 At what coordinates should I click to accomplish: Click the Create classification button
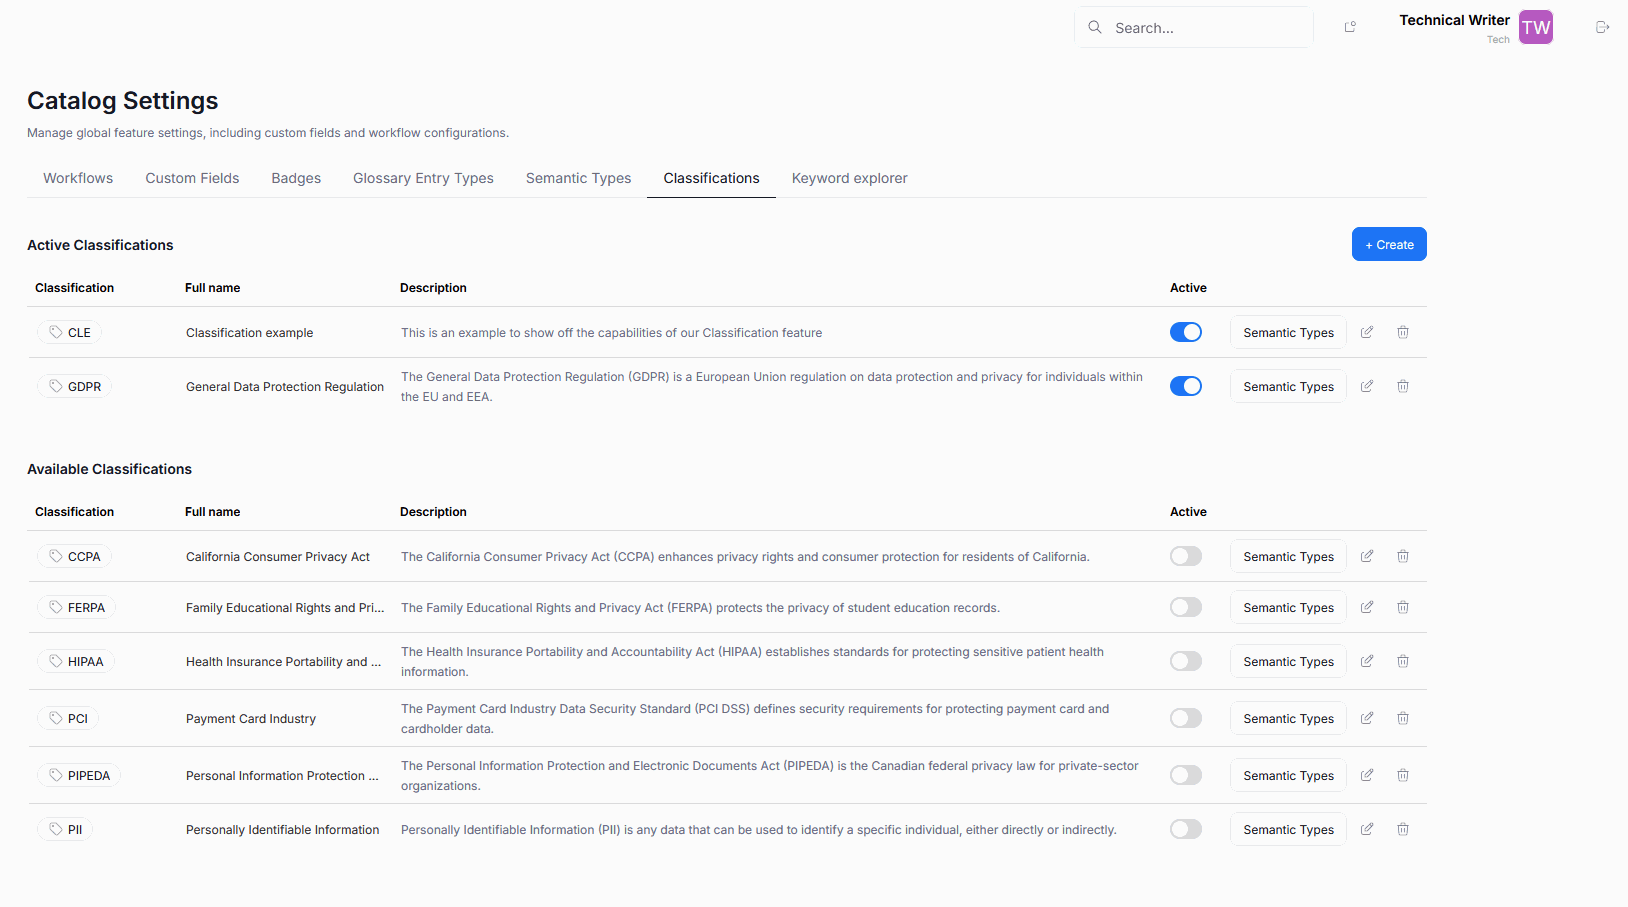[x=1389, y=244]
